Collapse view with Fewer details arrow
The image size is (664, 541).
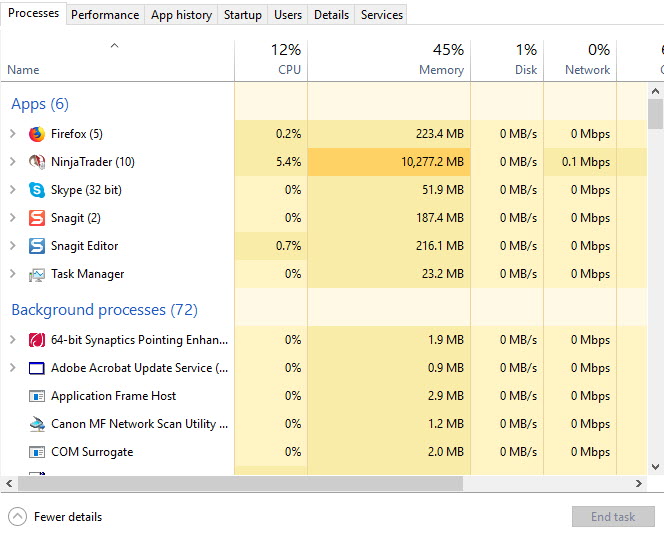17,517
